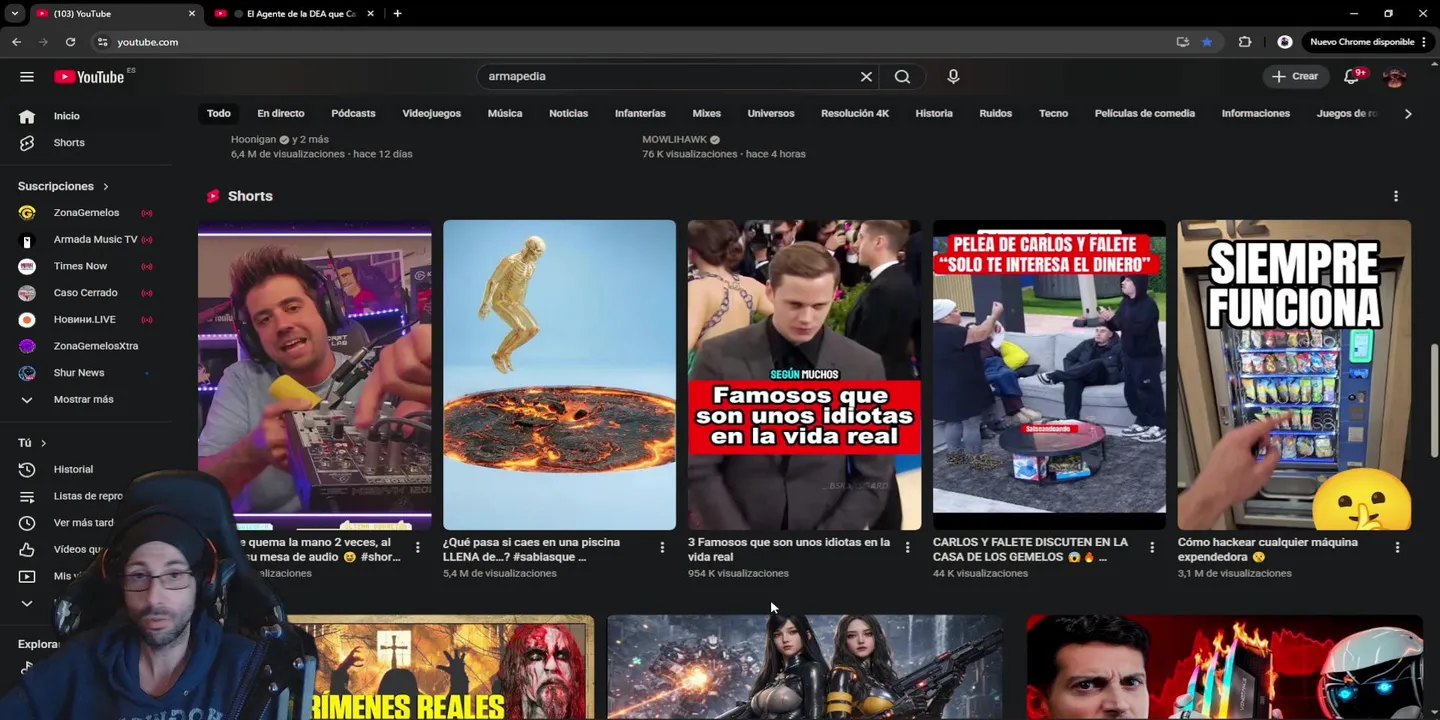Open the Carlos y Falete short thumbnail
The height and width of the screenshot is (720, 1440).
(1049, 375)
